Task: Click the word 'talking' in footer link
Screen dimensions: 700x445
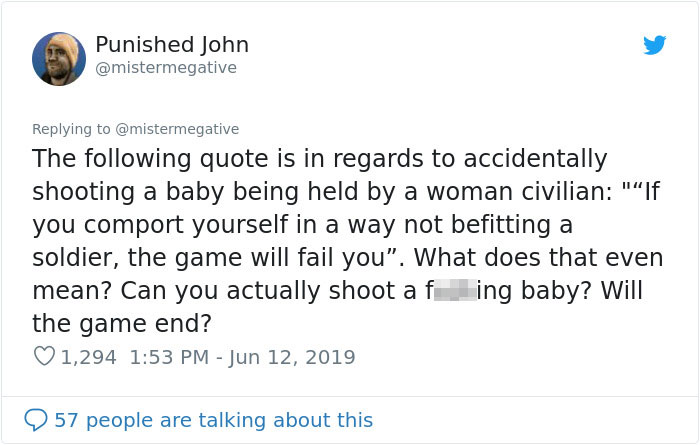Action: pyautogui.click(x=233, y=420)
